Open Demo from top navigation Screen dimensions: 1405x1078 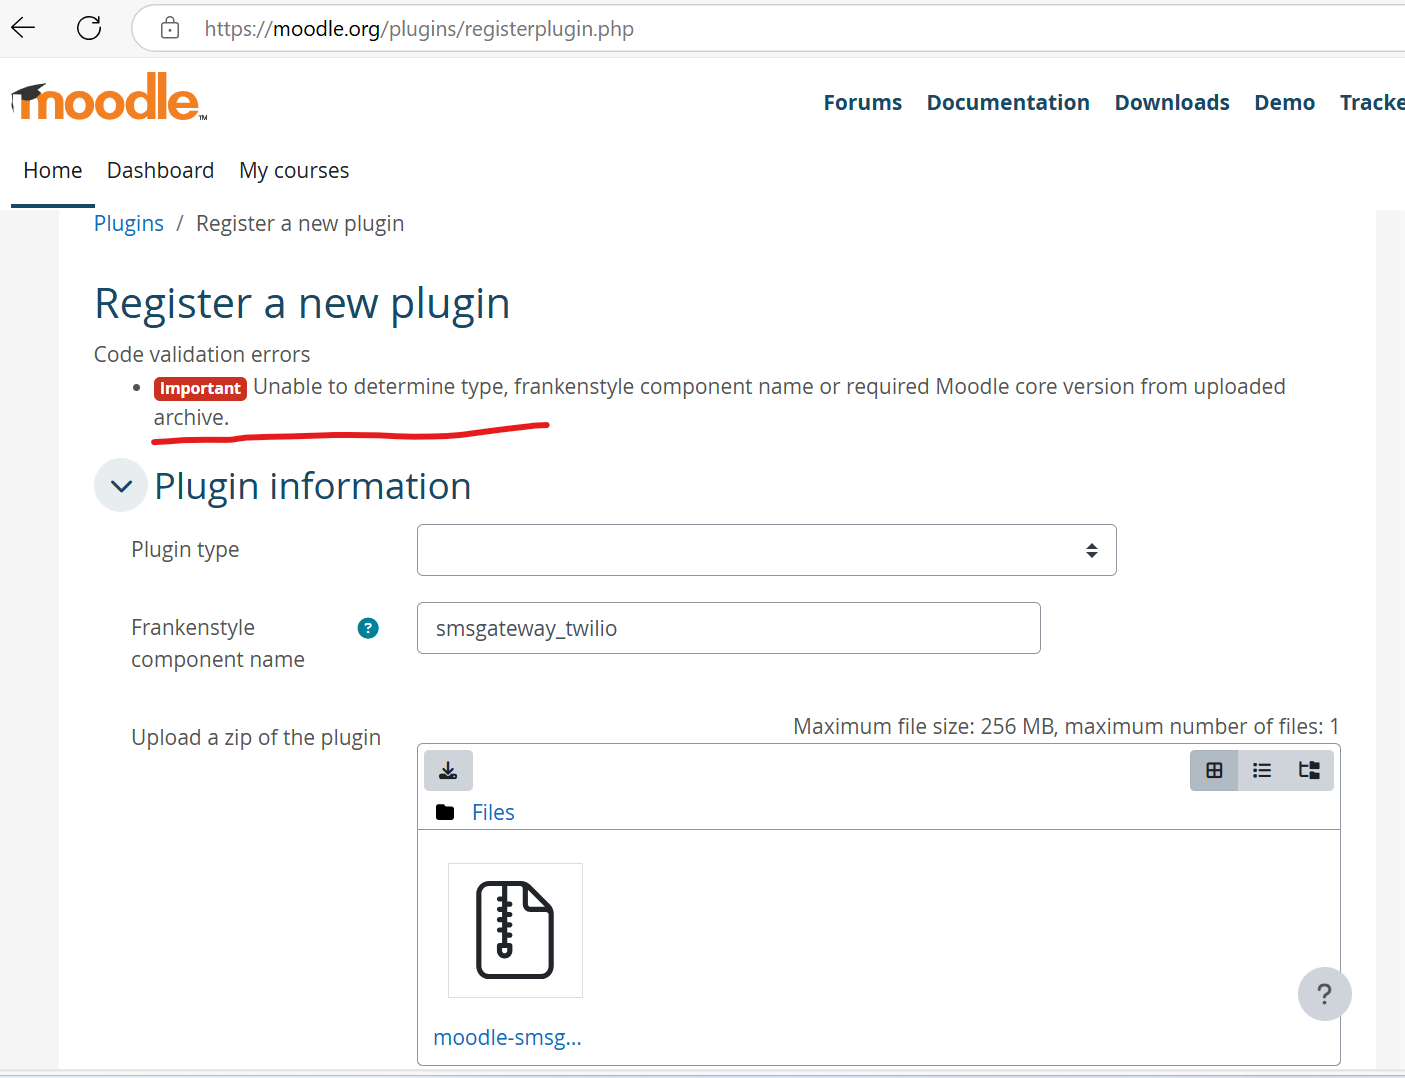point(1284,102)
